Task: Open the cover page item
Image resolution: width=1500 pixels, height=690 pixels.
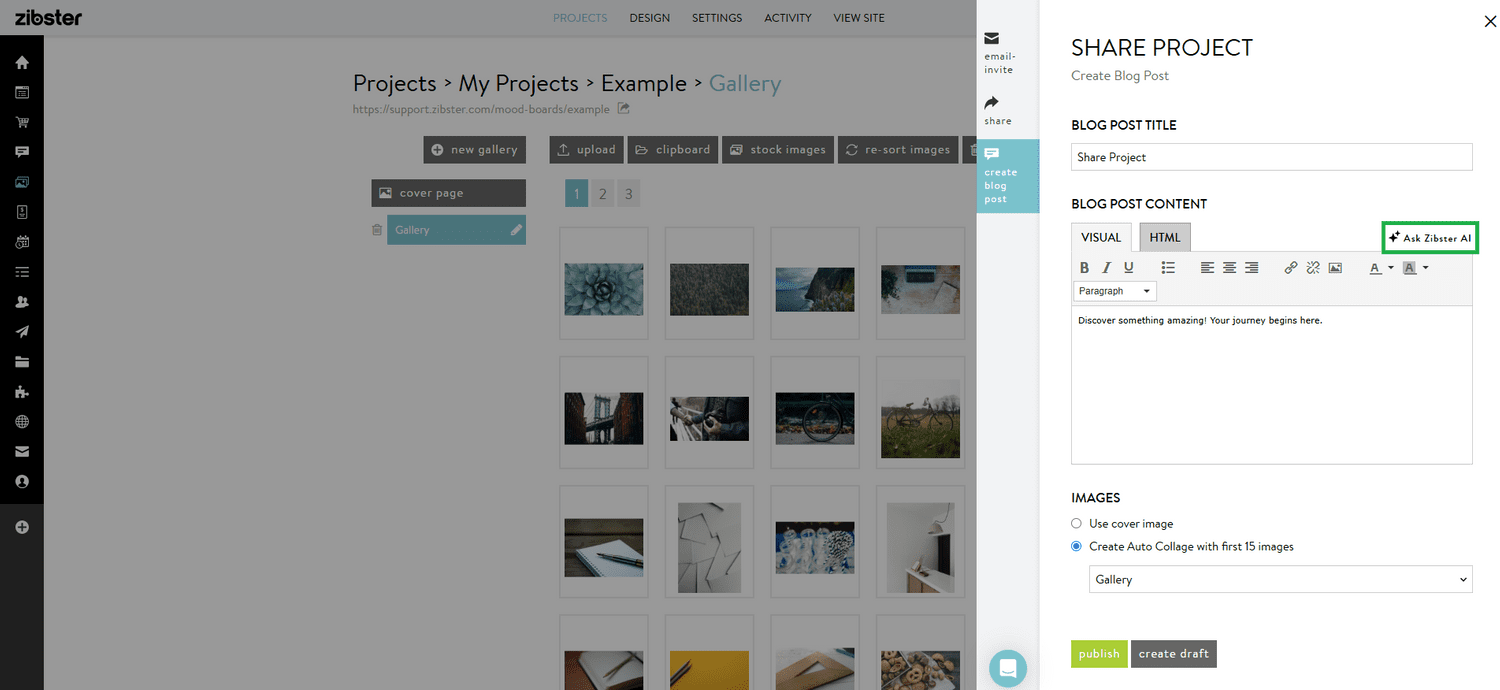Action: pyautogui.click(x=448, y=193)
